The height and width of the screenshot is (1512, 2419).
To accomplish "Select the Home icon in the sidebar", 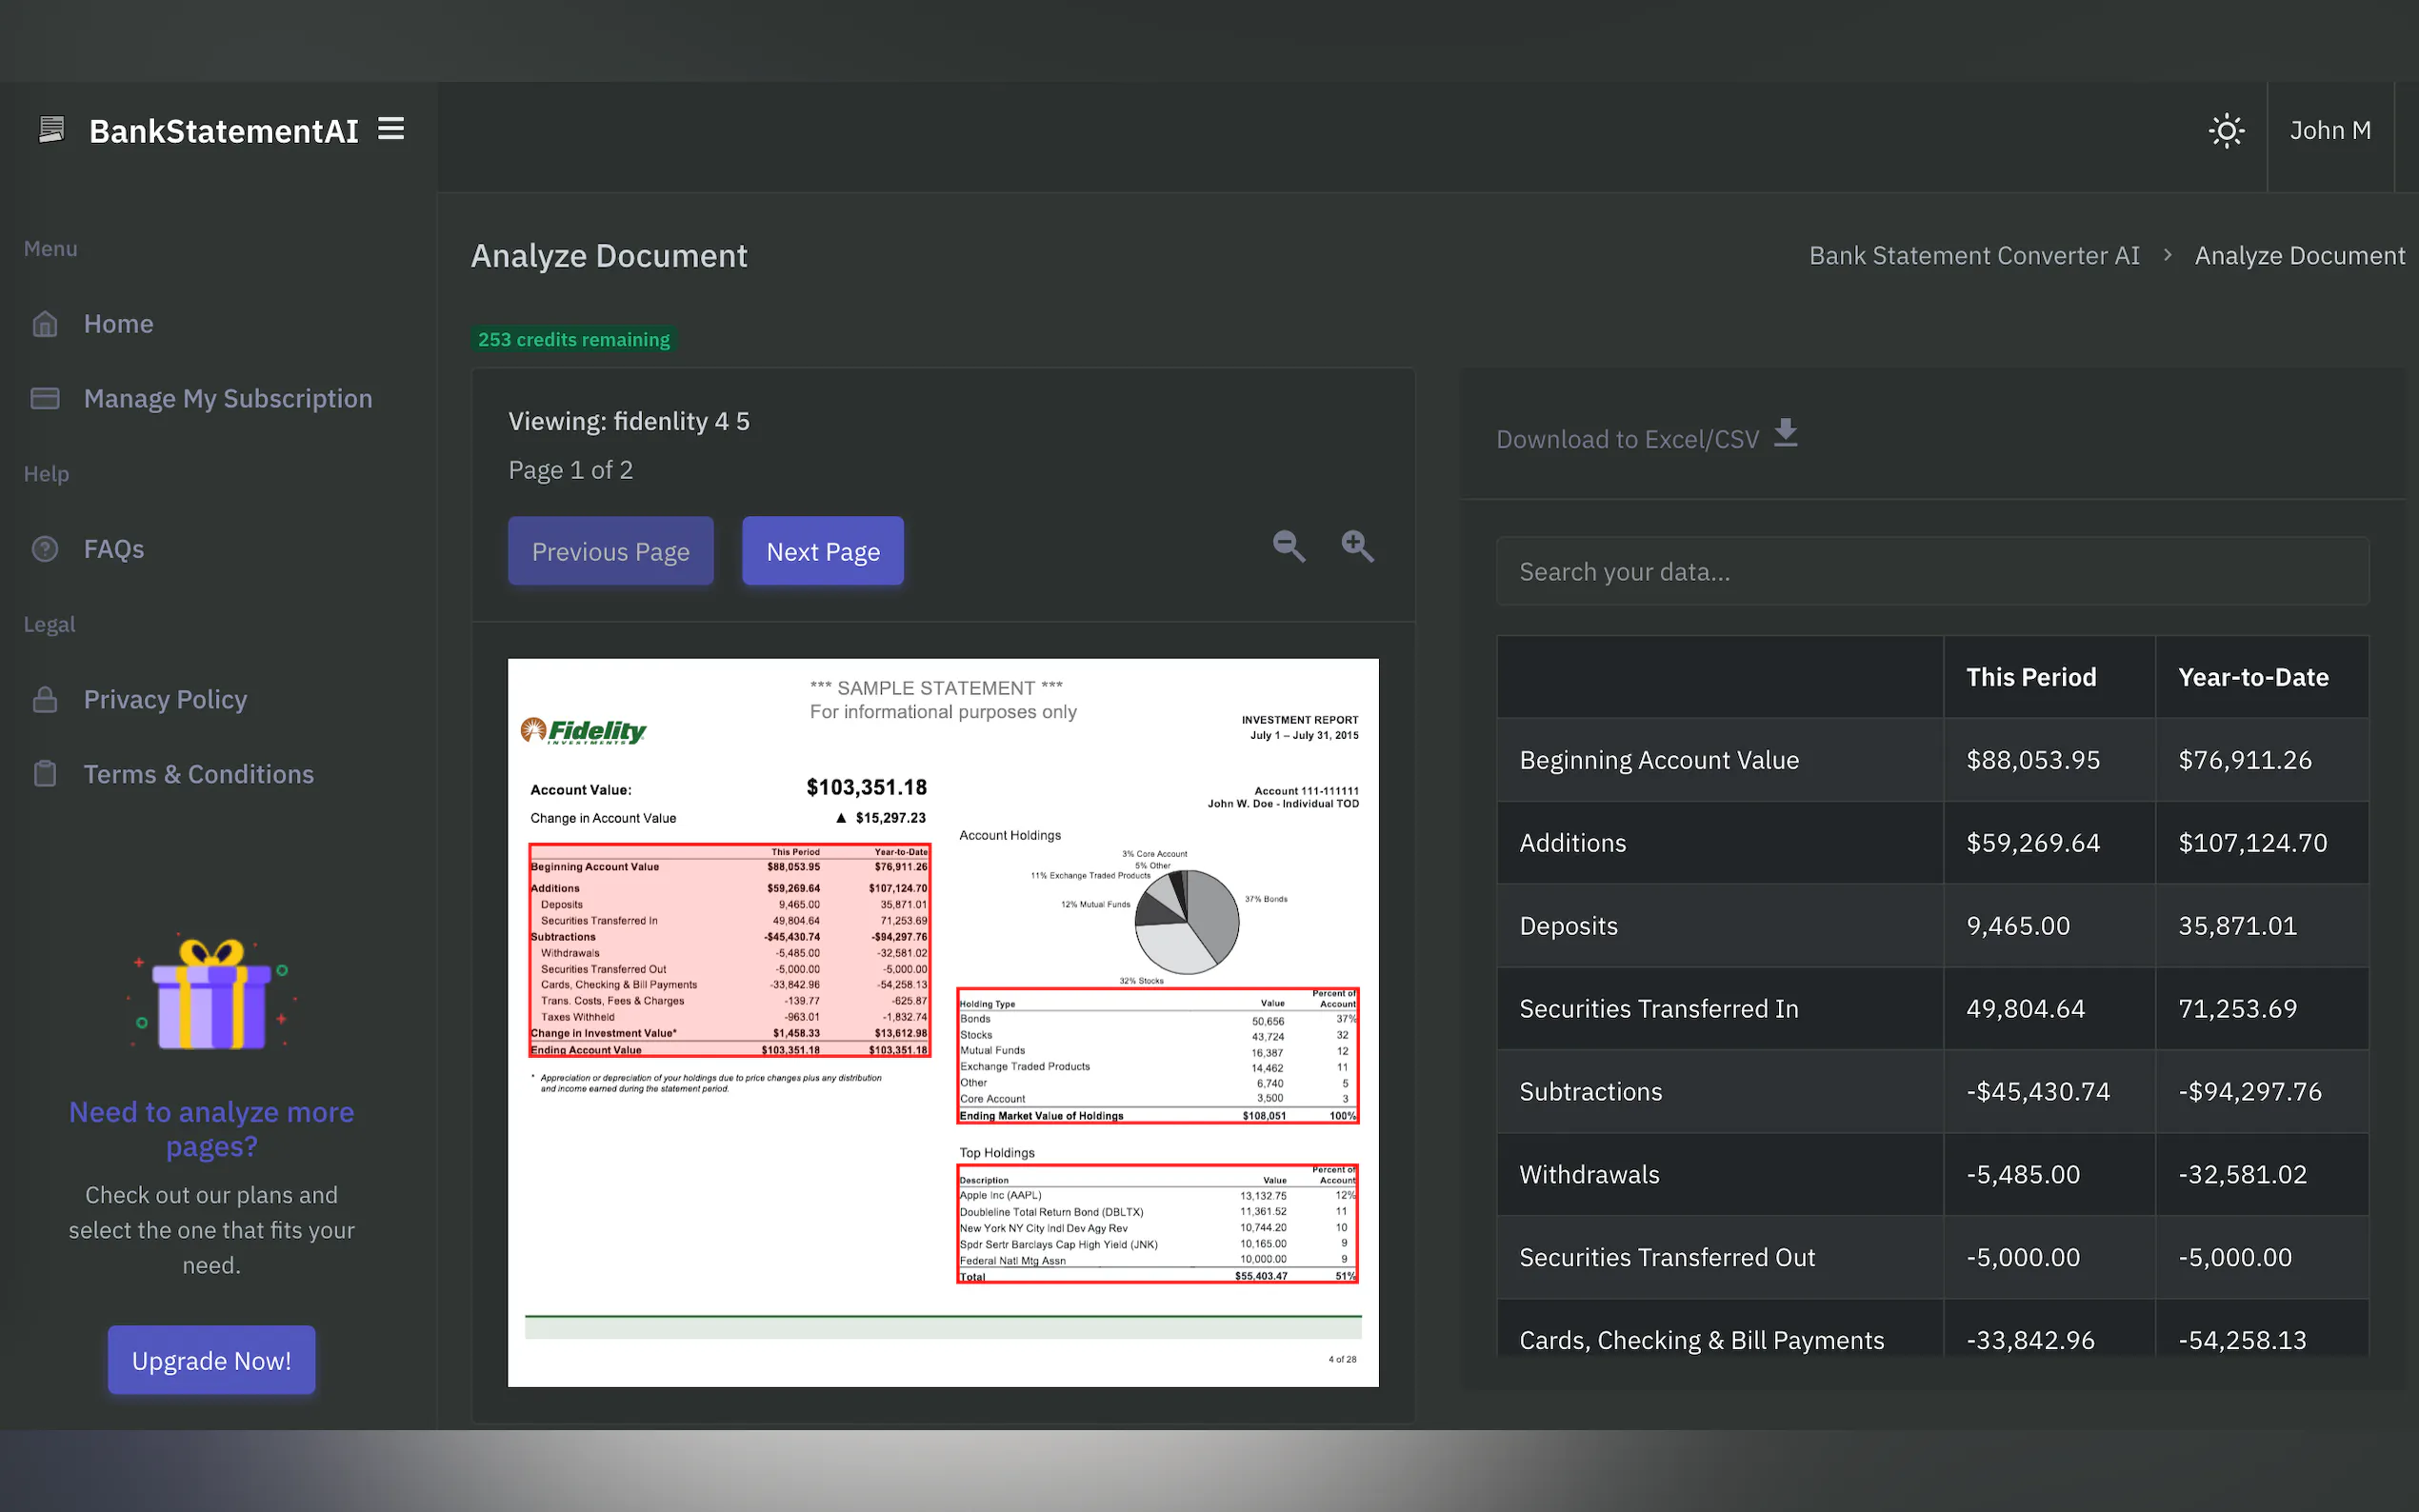I will [45, 323].
